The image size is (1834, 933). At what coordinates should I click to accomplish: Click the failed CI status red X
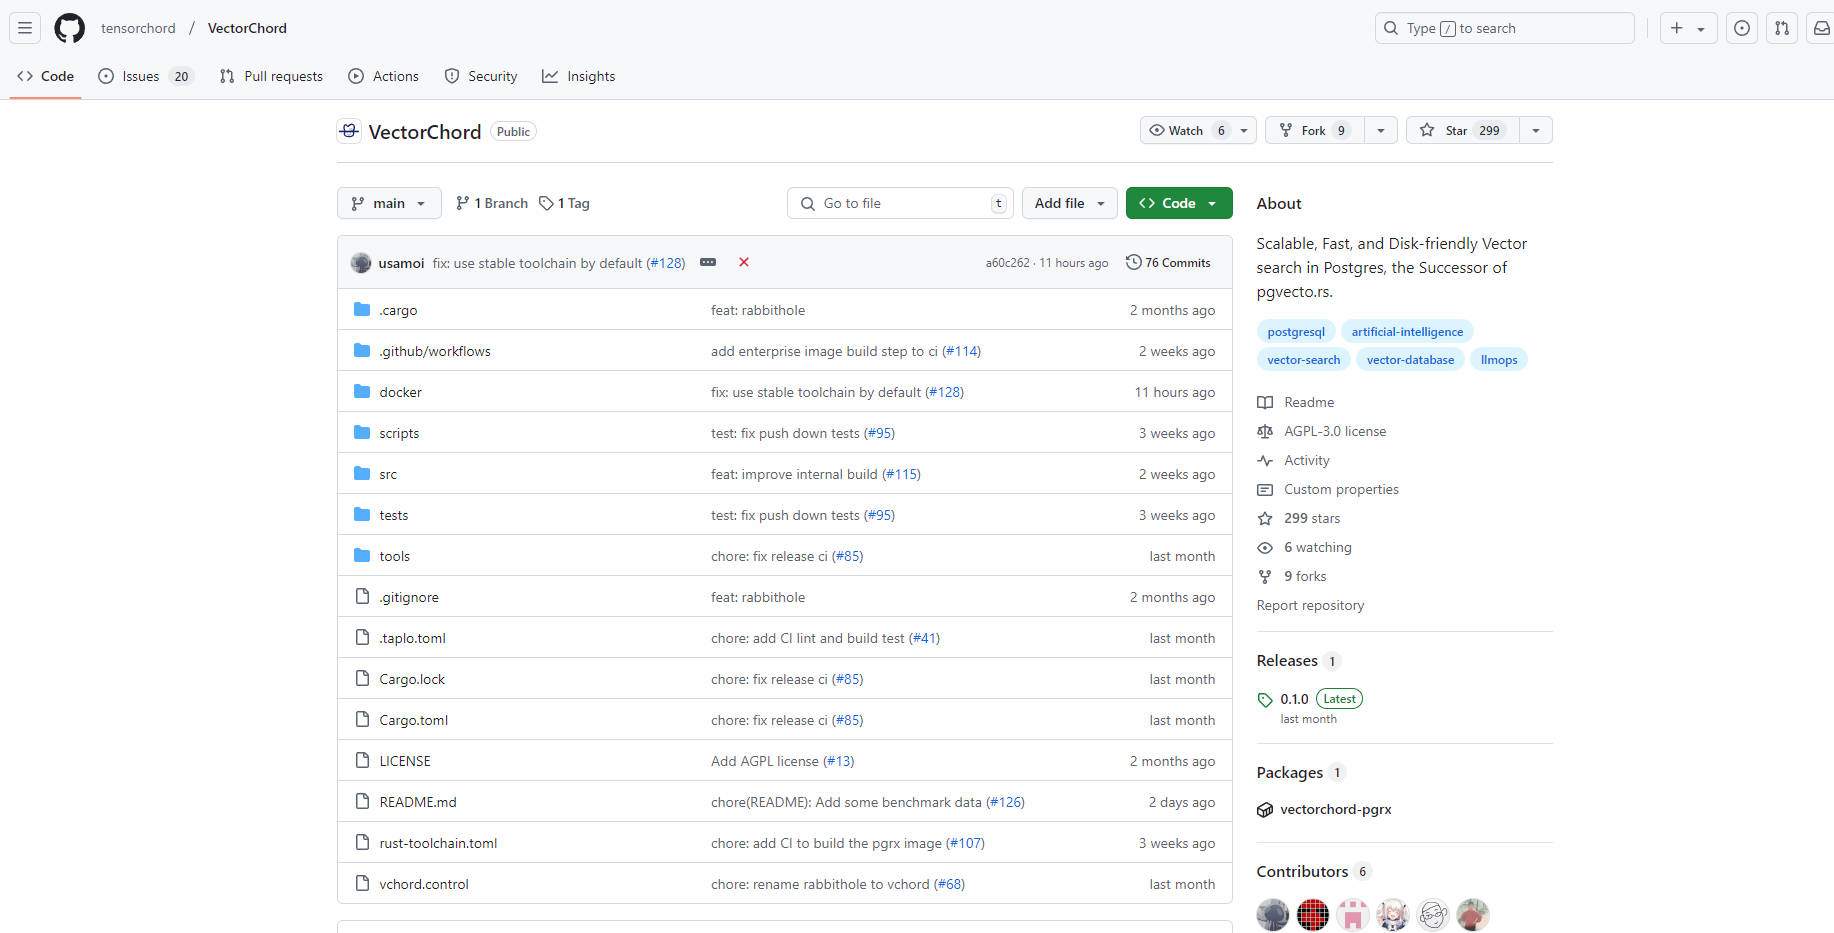743,262
